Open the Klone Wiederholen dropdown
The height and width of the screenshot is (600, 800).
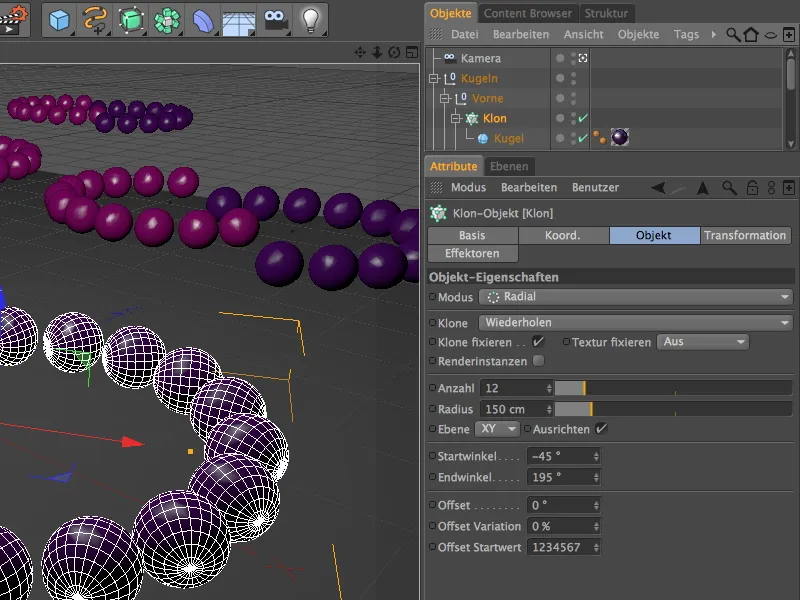coord(635,322)
